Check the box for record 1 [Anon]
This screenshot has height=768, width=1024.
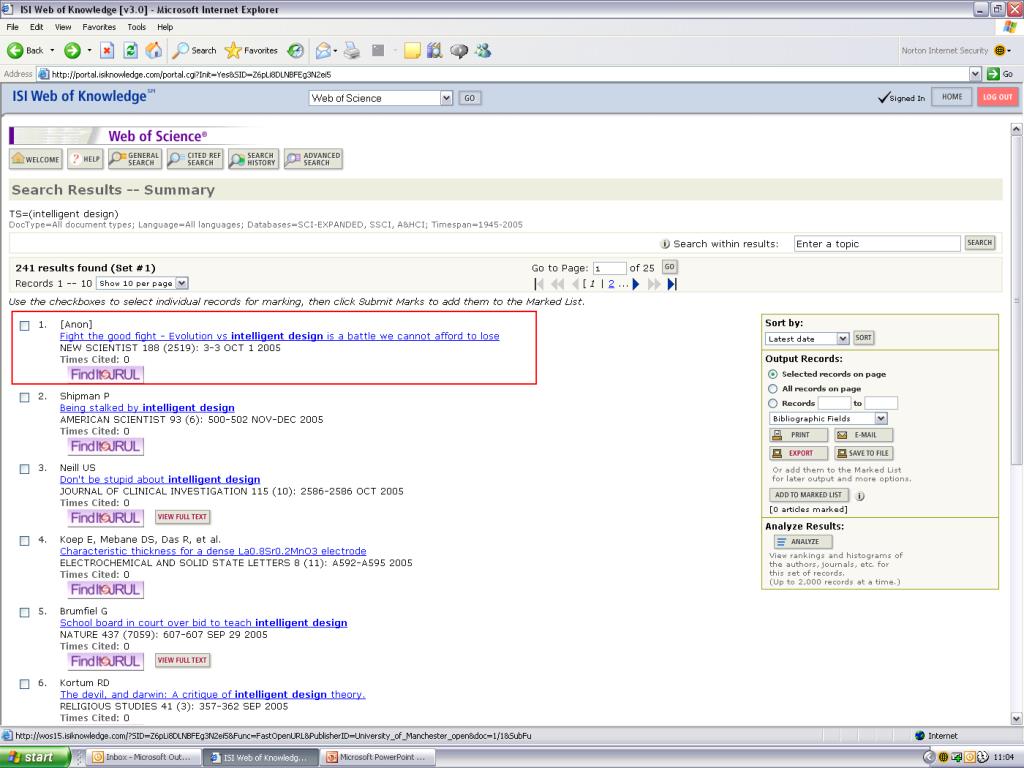tap(25, 325)
